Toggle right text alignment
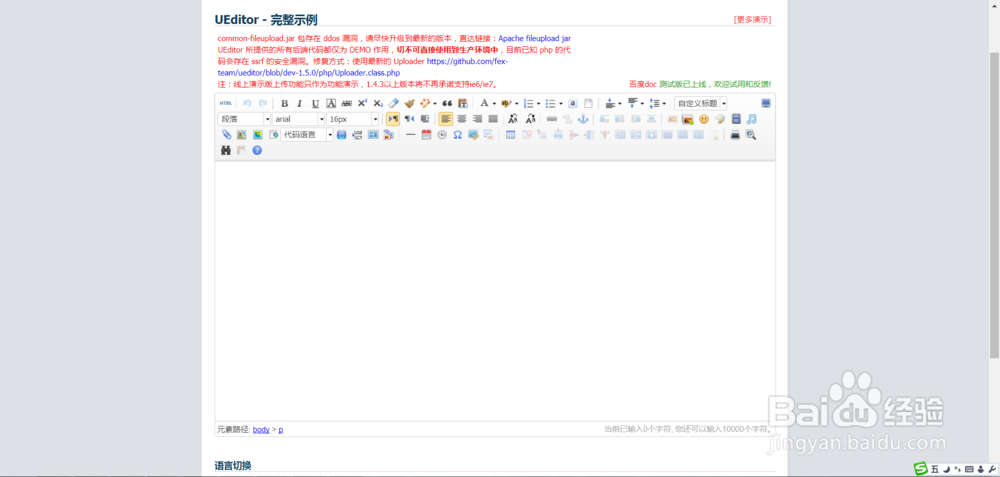Image resolution: width=1000 pixels, height=477 pixels. (477, 119)
